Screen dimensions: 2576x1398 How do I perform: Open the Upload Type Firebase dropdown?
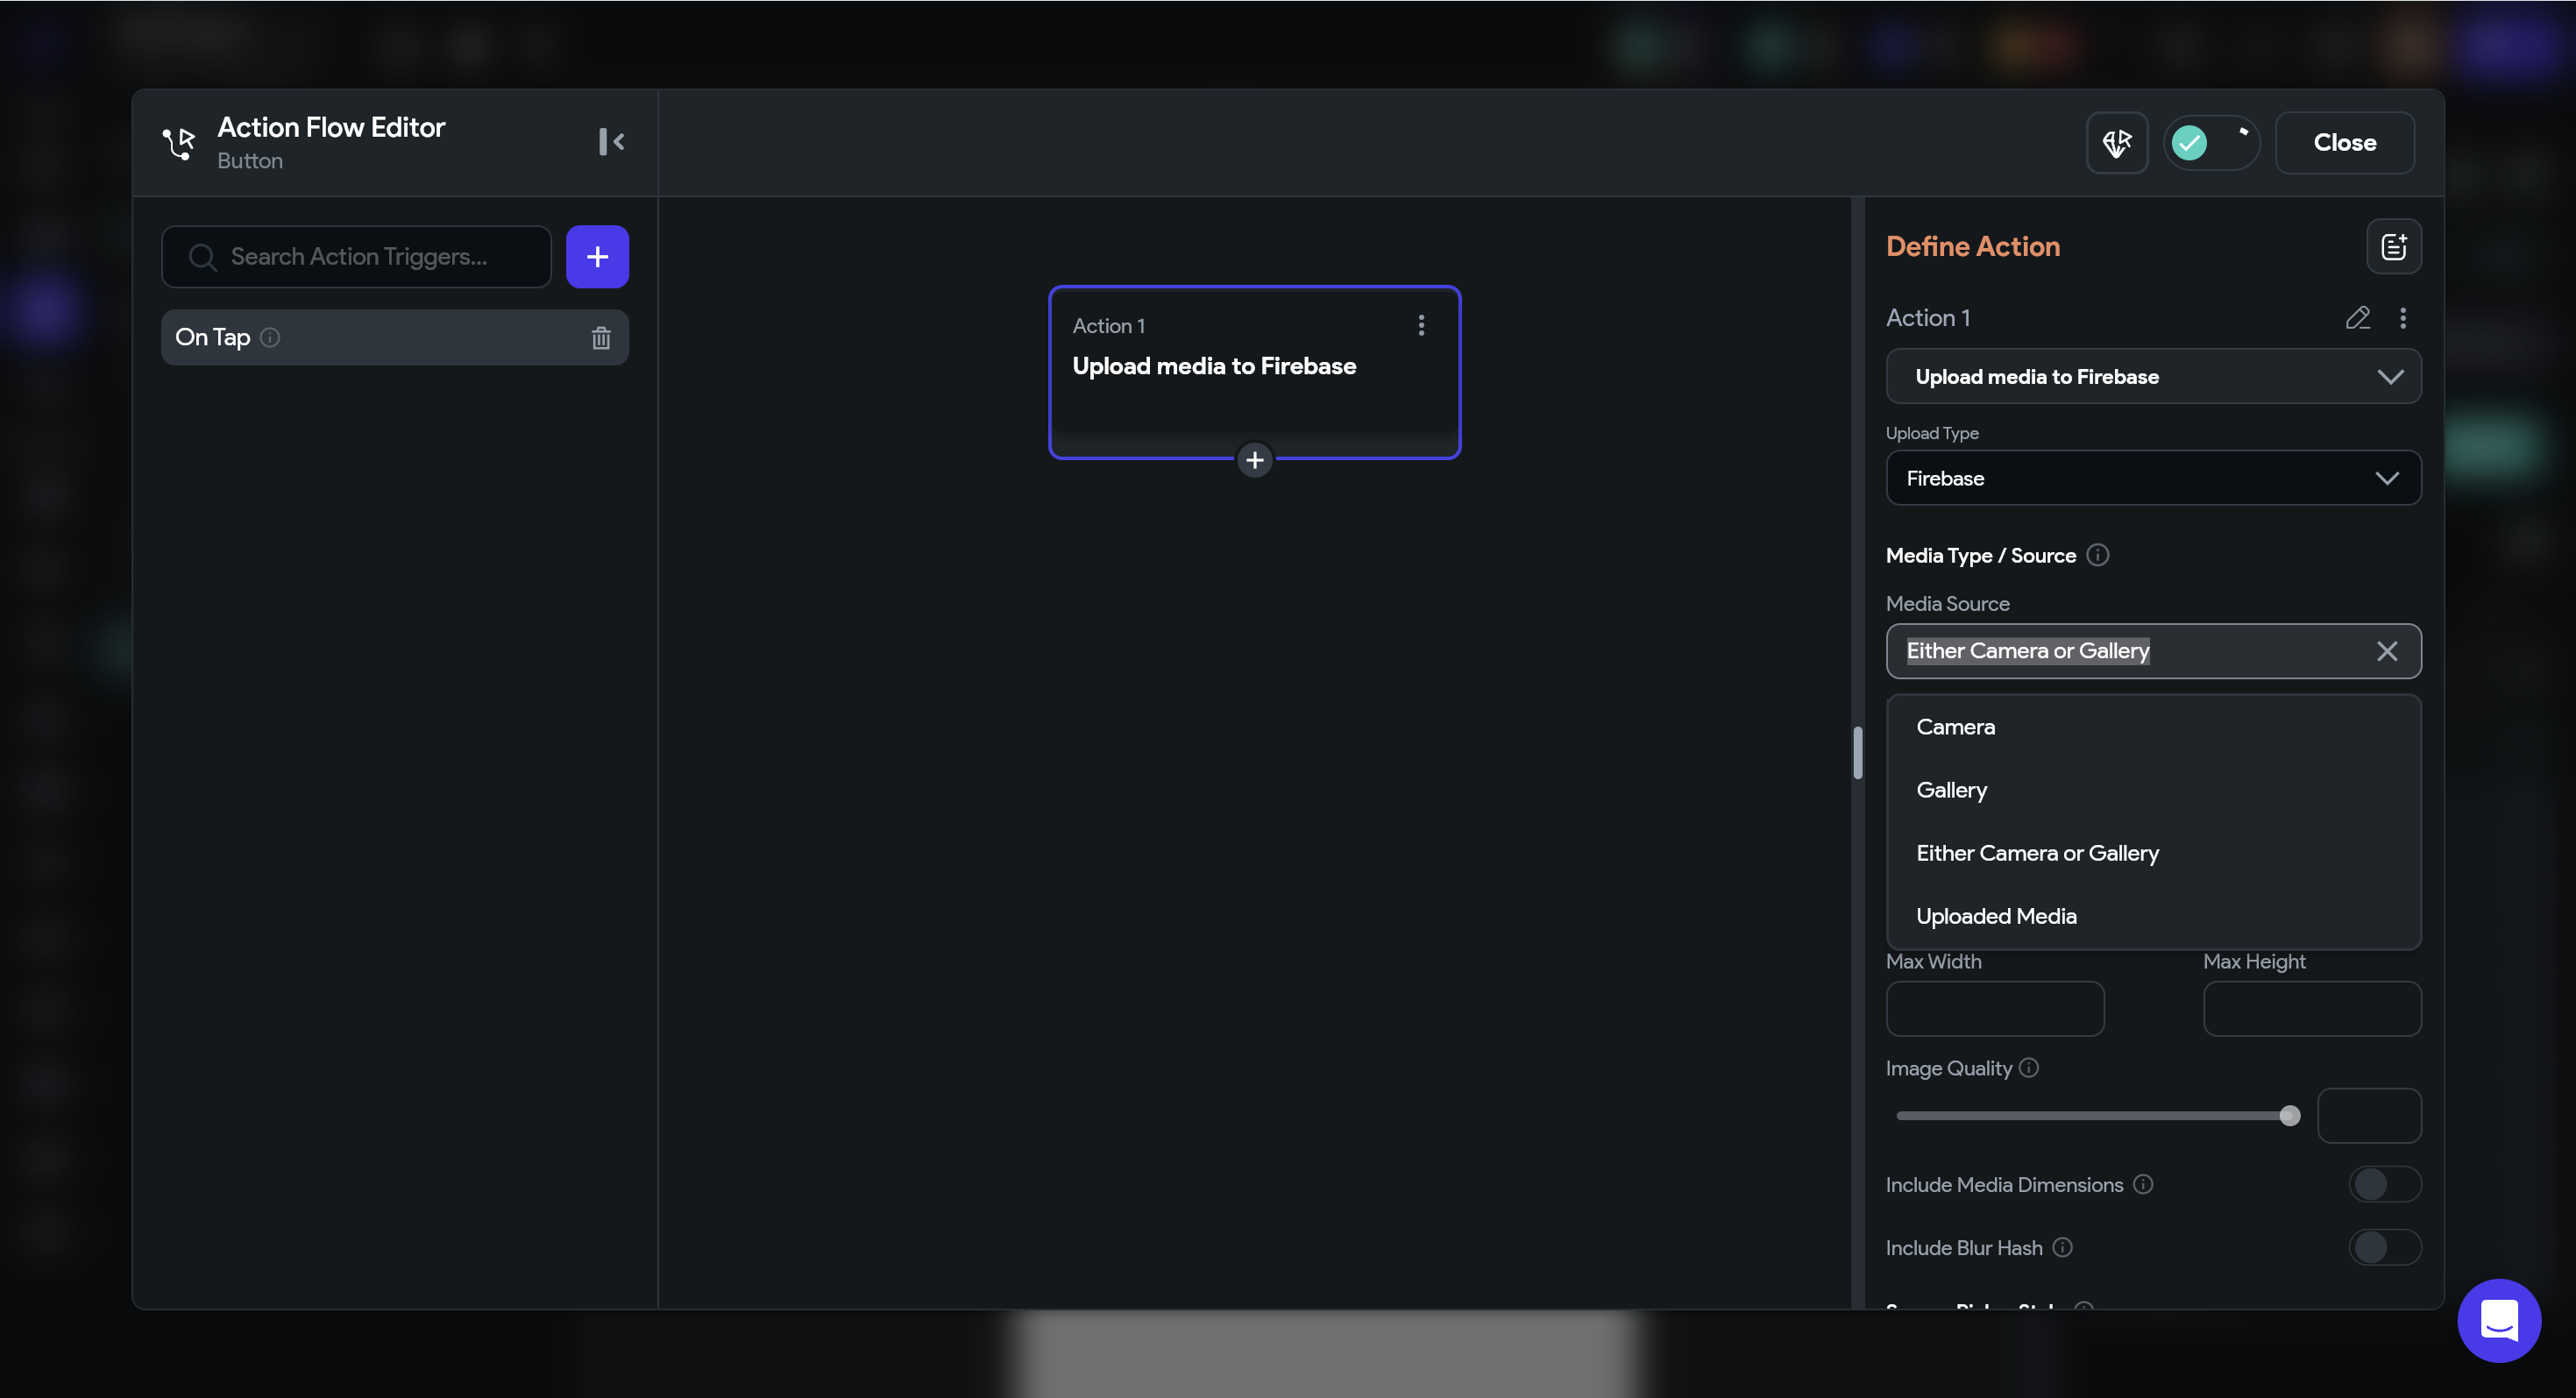click(2152, 478)
